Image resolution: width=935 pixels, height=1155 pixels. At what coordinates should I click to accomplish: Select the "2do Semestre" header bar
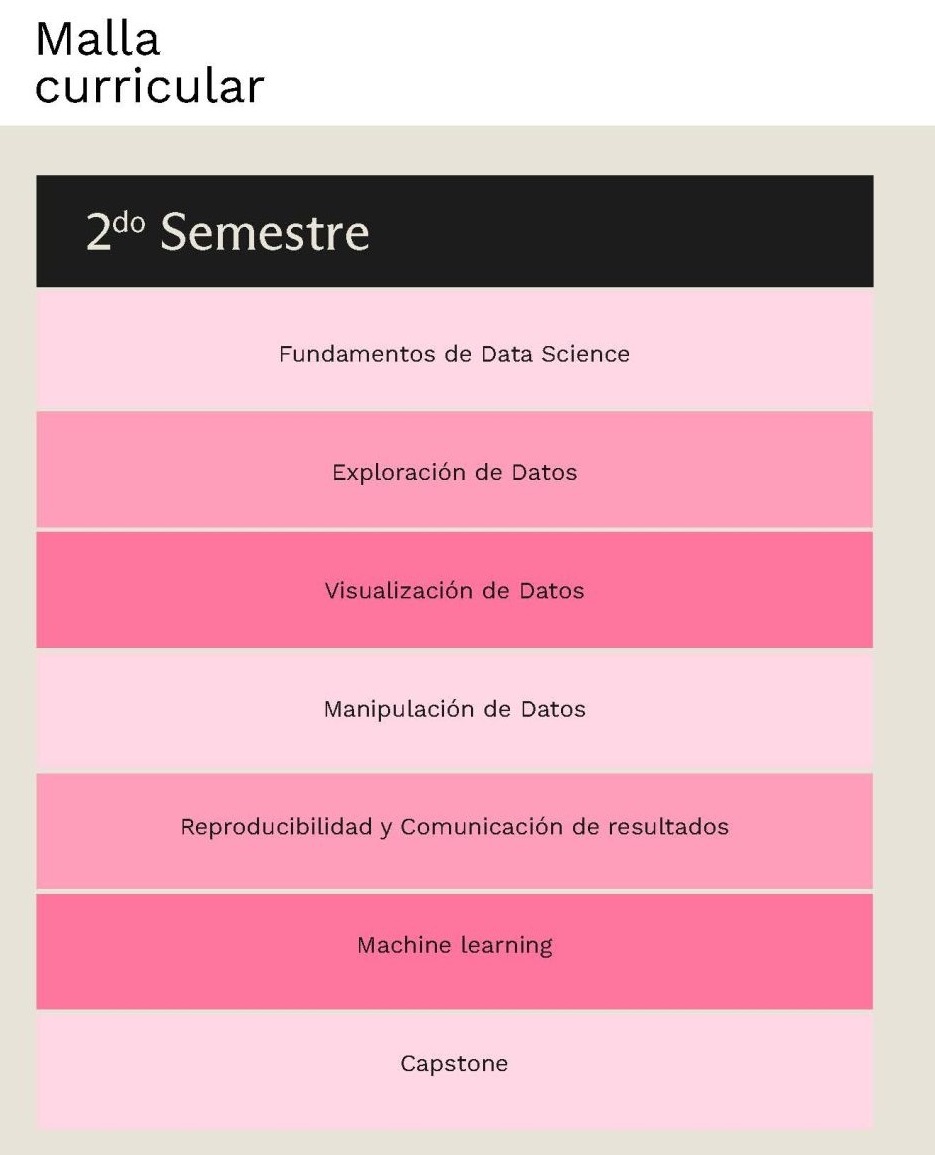pyautogui.click(x=455, y=231)
